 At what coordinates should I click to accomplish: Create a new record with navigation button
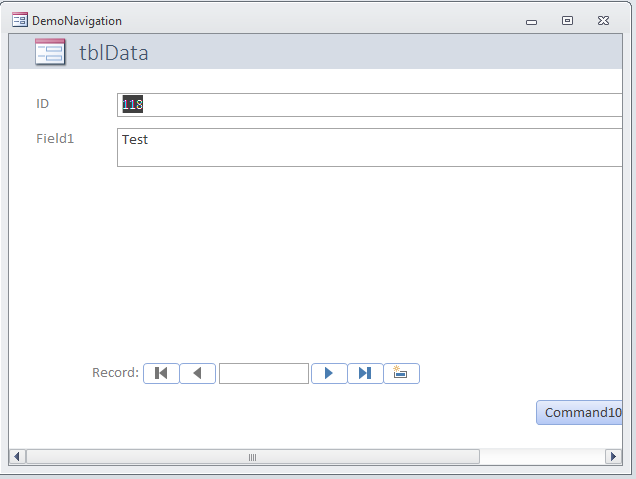[401, 373]
